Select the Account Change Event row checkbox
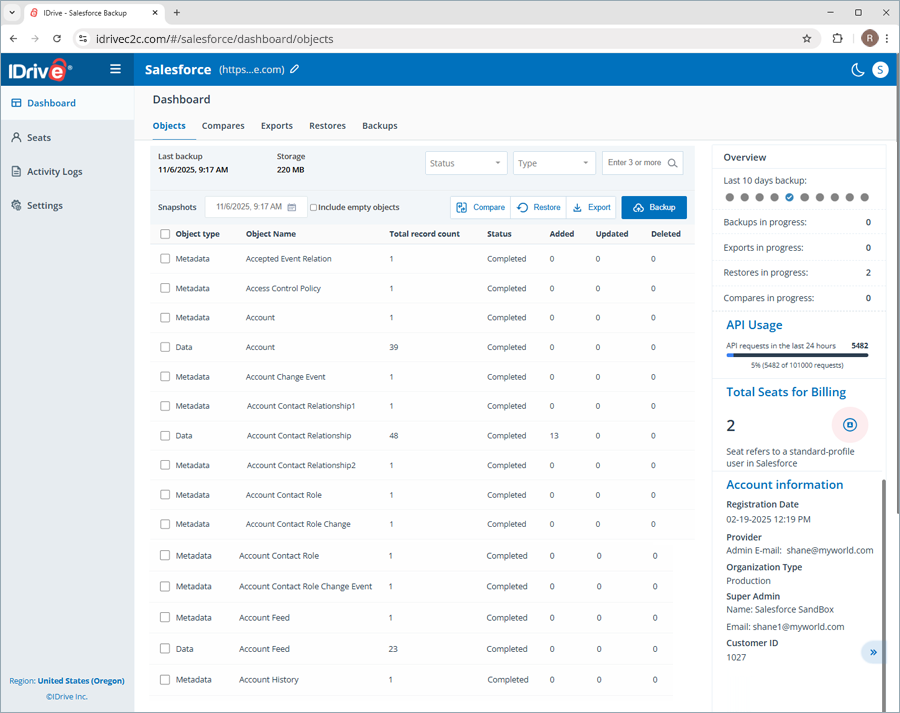This screenshot has width=900, height=713. [165, 377]
